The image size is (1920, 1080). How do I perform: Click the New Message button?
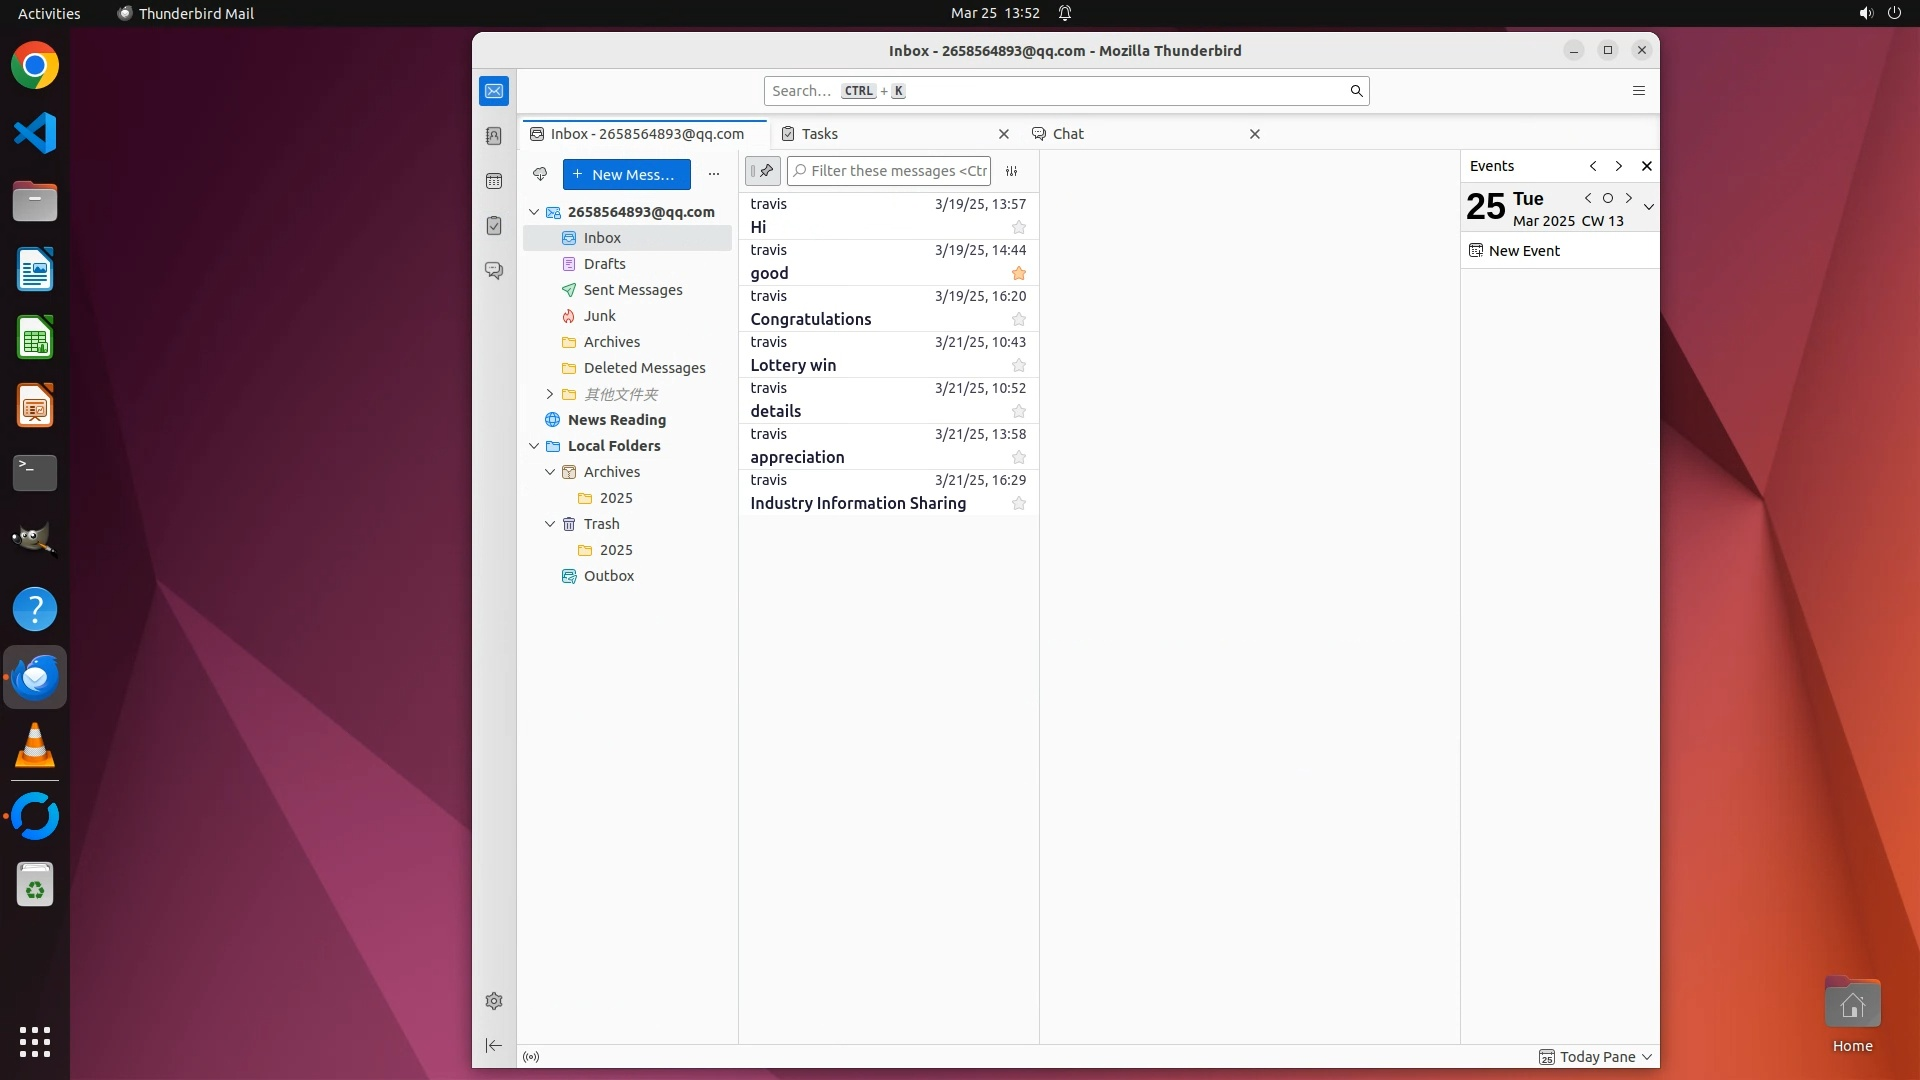pos(626,174)
